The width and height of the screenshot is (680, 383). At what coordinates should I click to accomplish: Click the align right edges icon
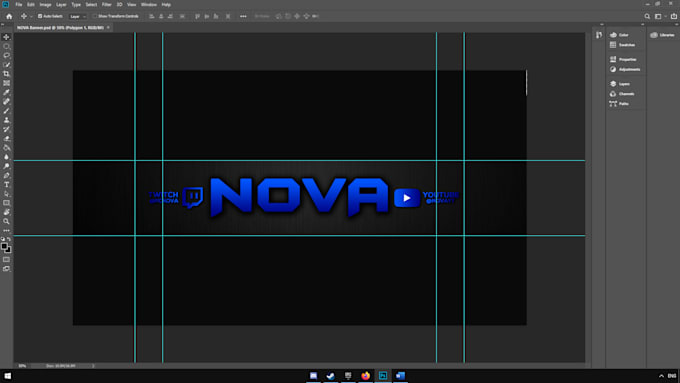(x=170, y=16)
